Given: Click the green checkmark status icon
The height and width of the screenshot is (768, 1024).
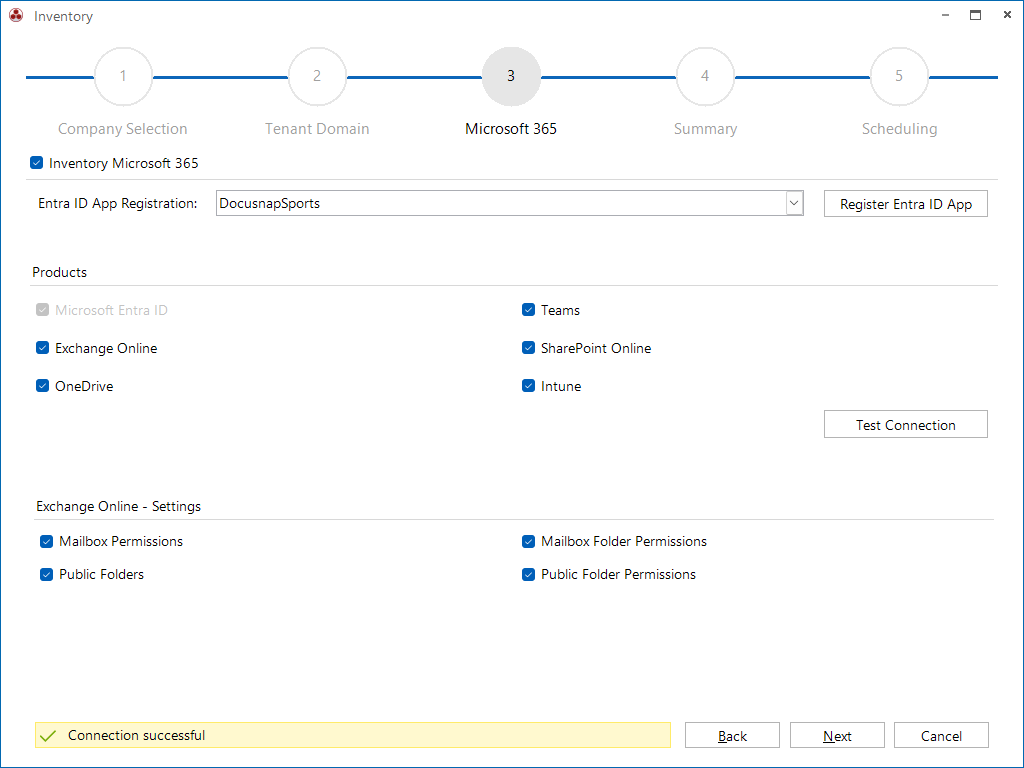Looking at the screenshot, I should click(x=48, y=736).
